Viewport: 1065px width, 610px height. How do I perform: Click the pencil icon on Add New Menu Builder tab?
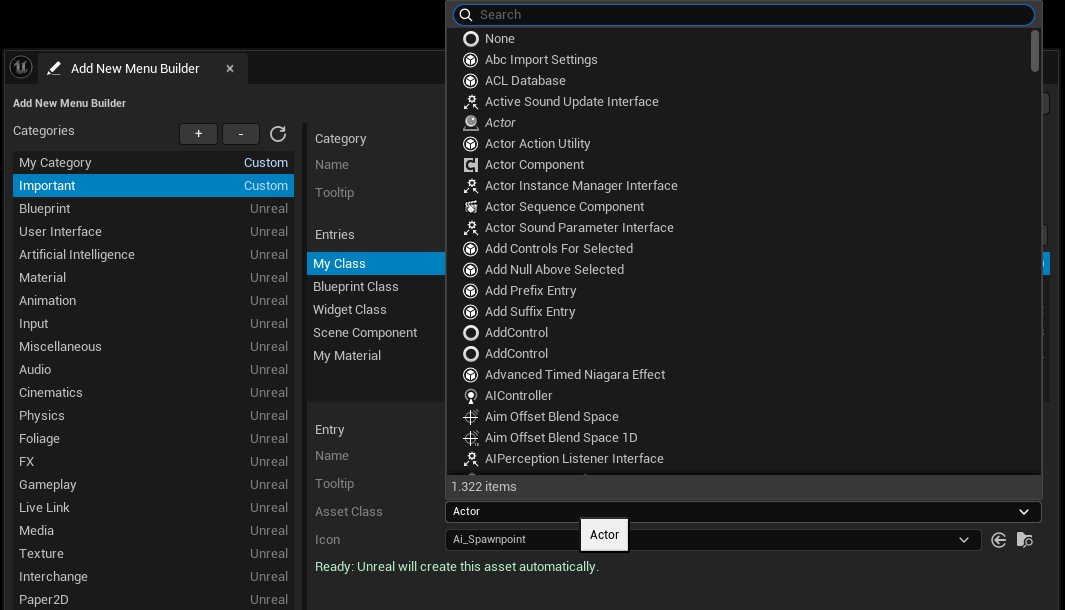(x=54, y=69)
